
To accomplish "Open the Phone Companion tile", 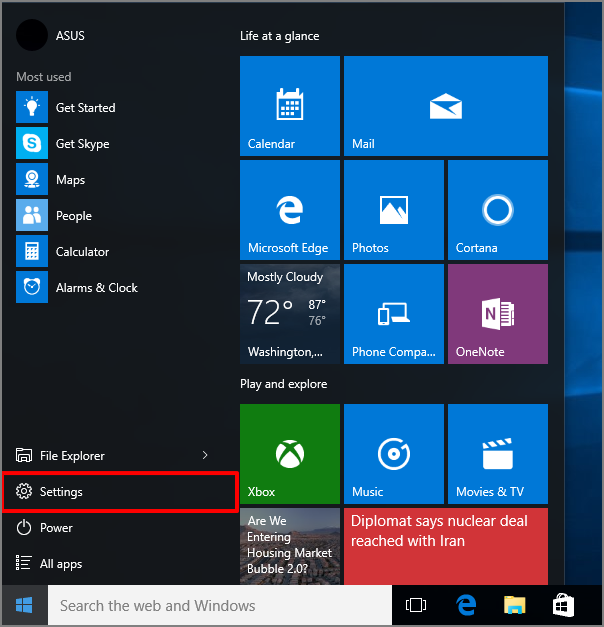I will (x=394, y=314).
